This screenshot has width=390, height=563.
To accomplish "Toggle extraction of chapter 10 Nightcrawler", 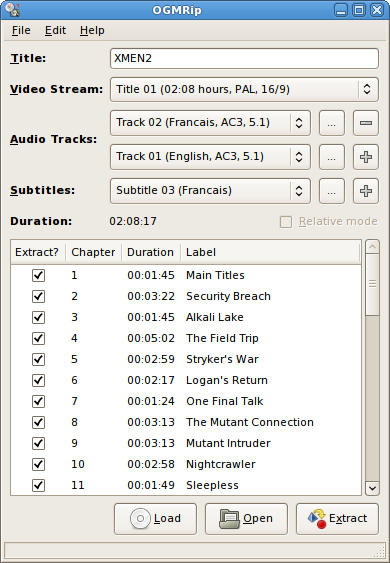I will (x=38, y=464).
